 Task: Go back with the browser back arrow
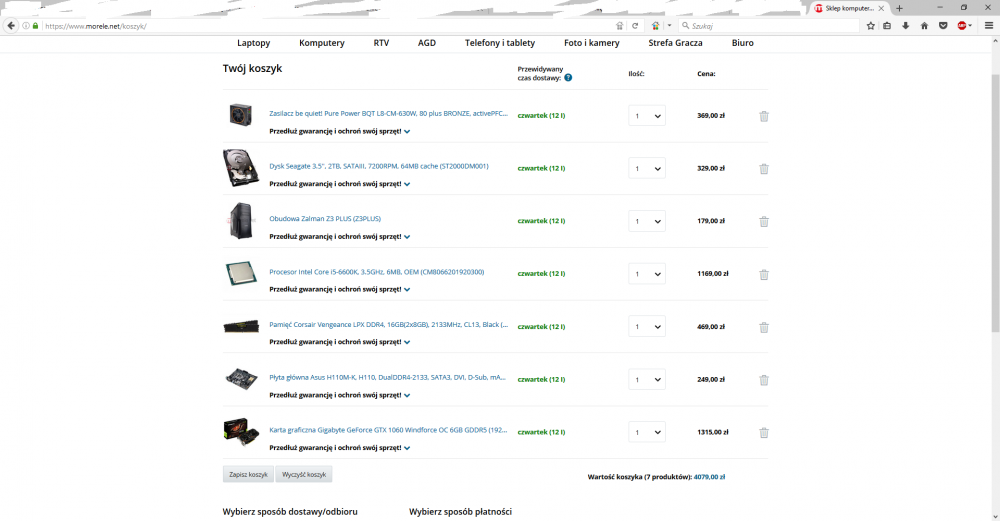coord(11,26)
